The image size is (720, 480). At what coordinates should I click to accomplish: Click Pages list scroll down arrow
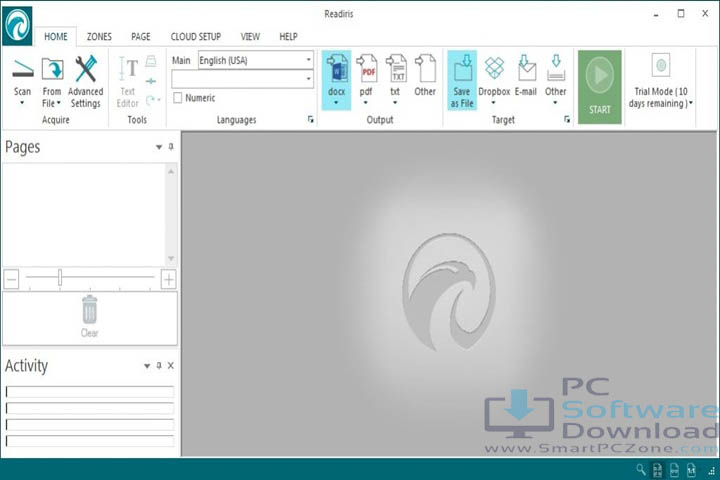coord(171,259)
